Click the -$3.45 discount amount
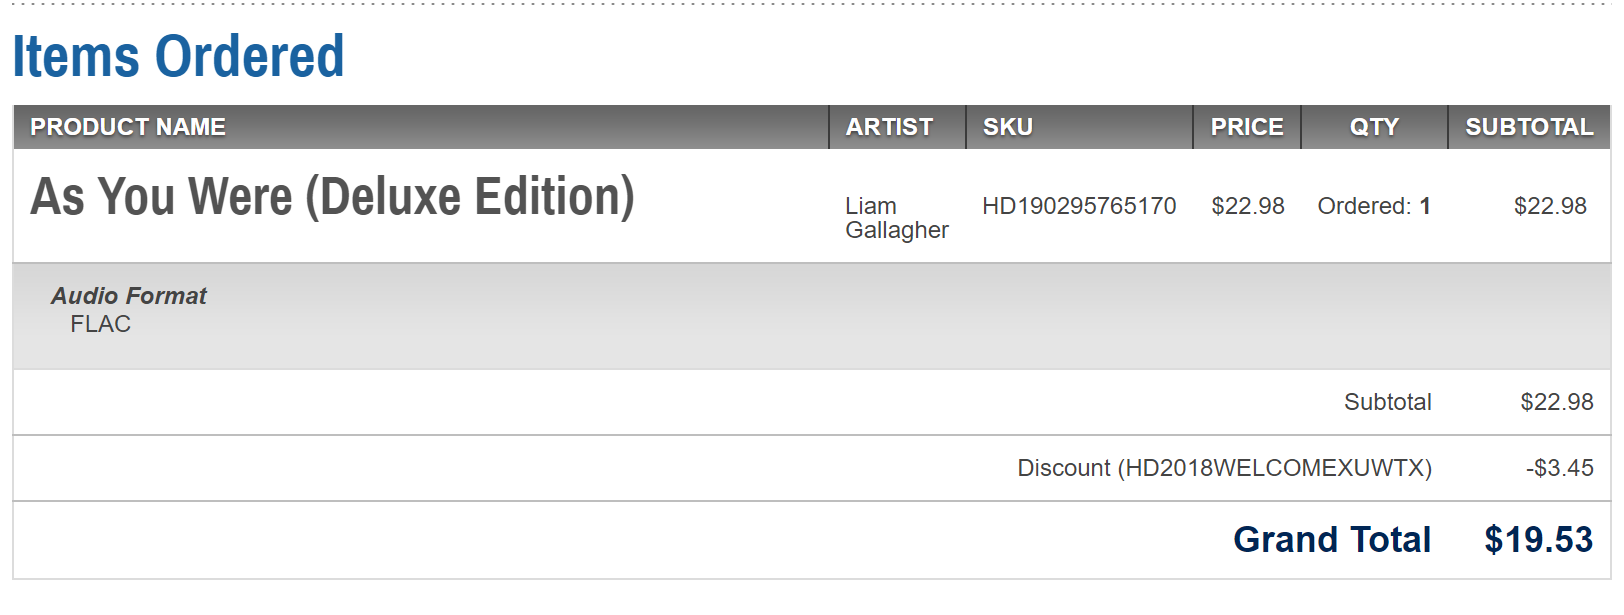 click(1560, 468)
